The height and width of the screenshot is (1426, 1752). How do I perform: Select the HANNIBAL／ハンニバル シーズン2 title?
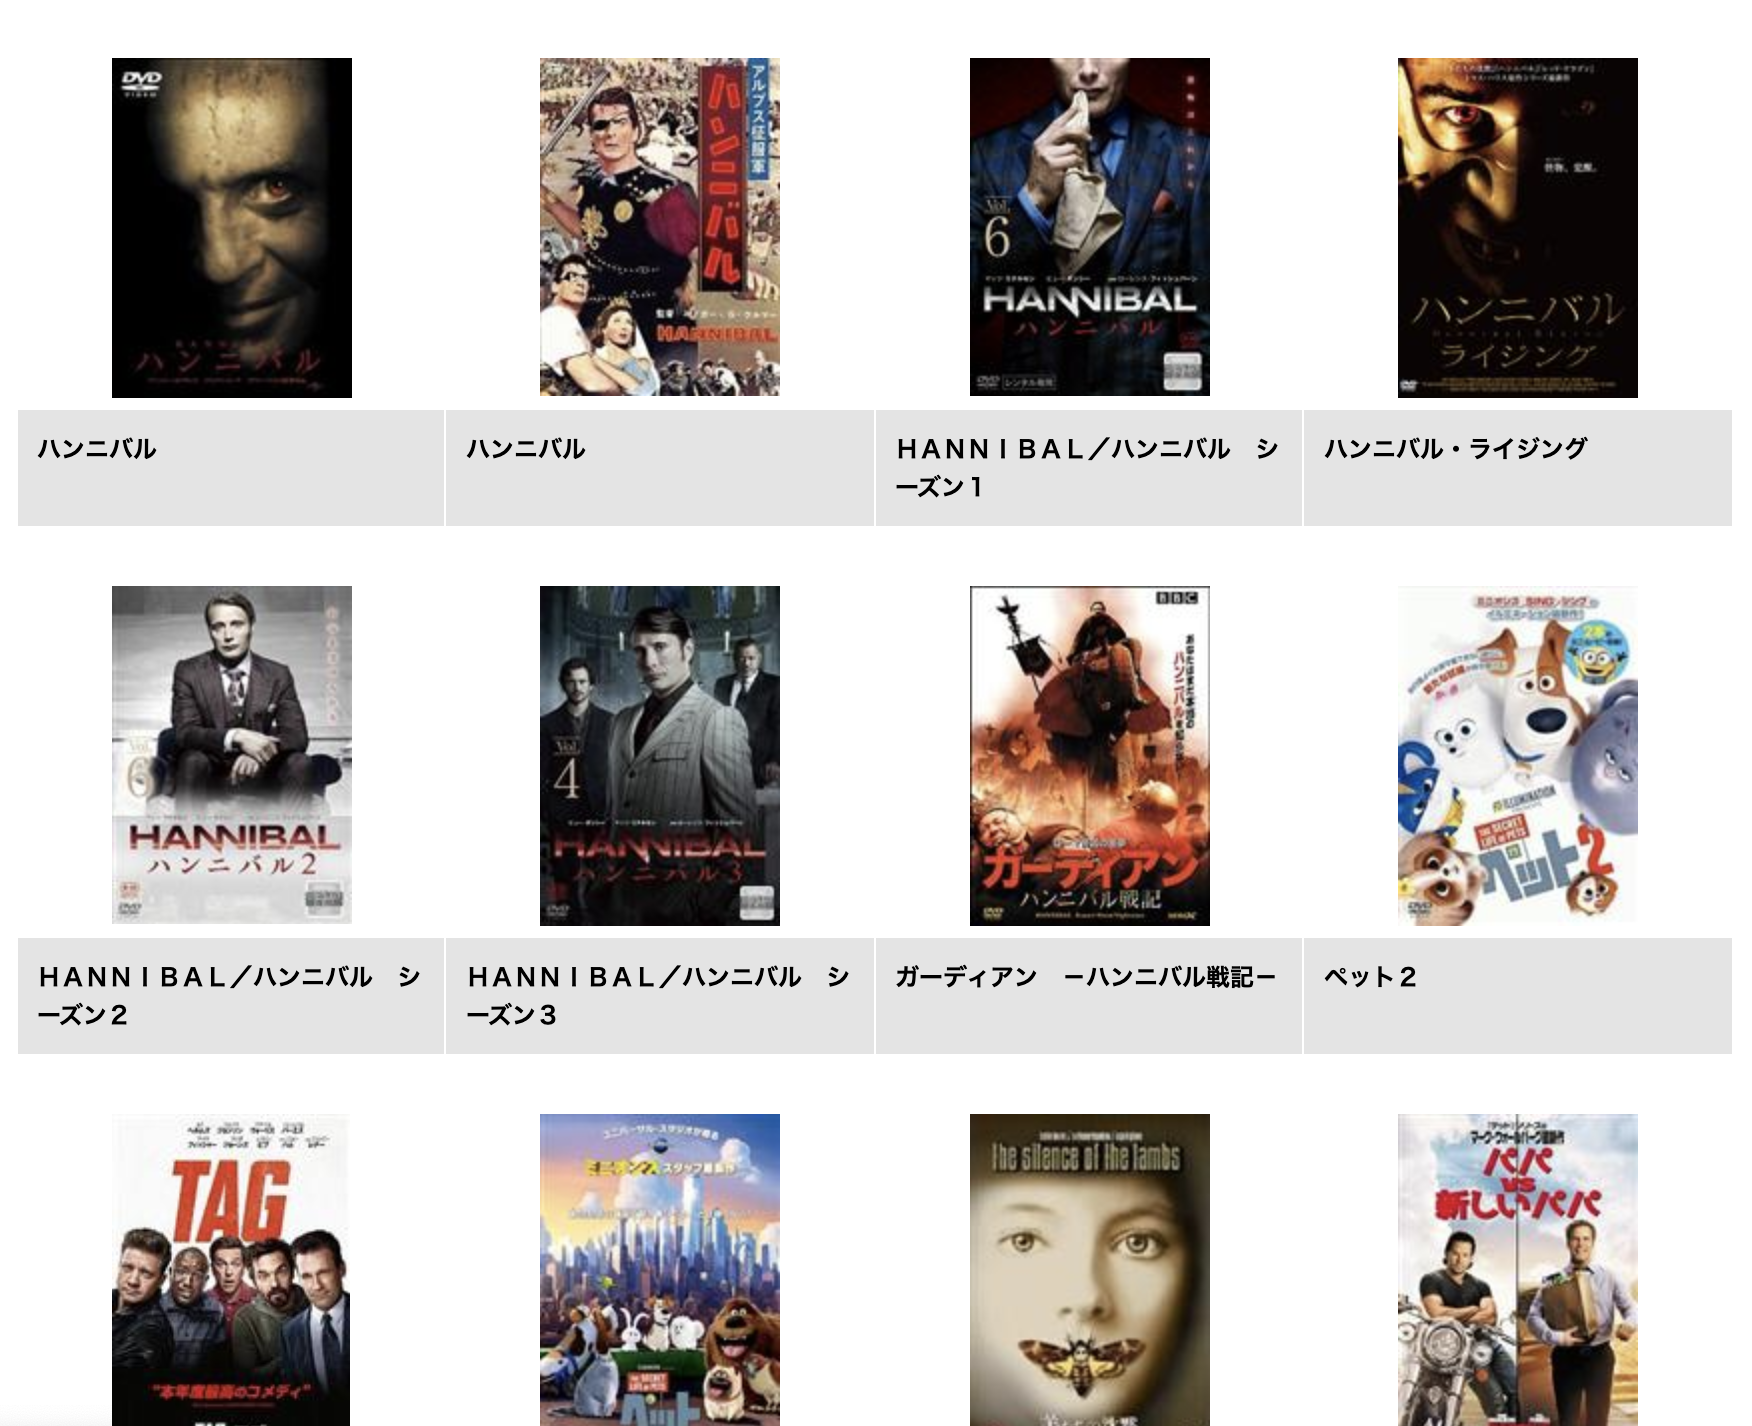[230, 996]
